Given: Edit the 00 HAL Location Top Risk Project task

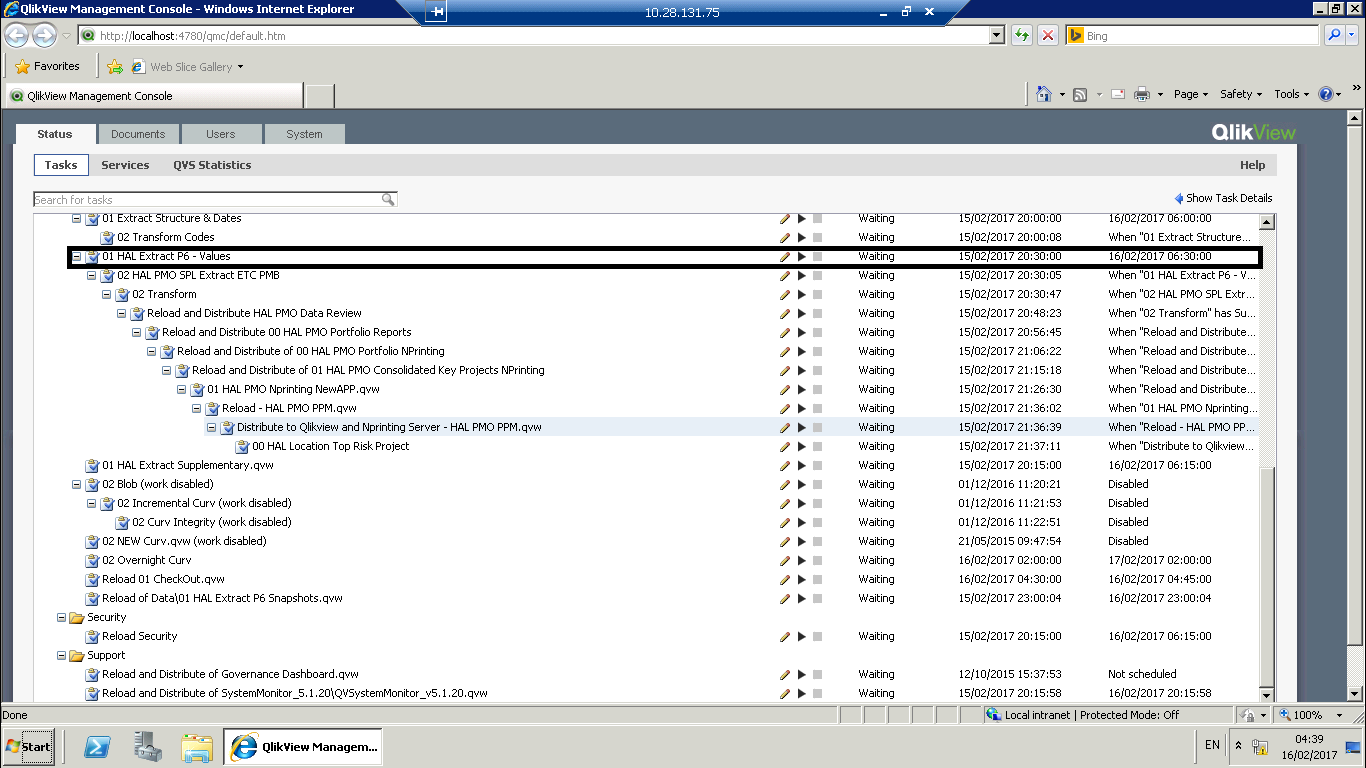Looking at the screenshot, I should pyautogui.click(x=785, y=446).
